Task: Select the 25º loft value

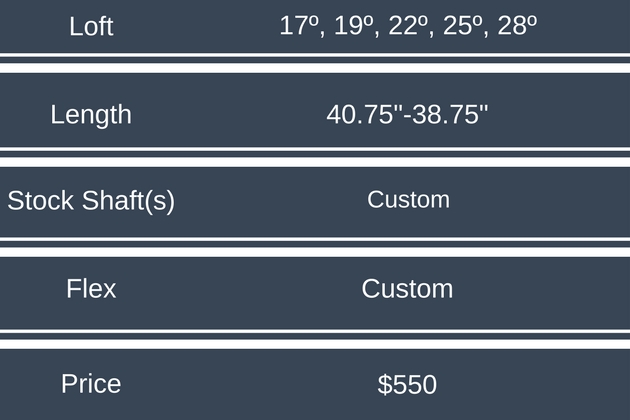Action: click(462, 26)
